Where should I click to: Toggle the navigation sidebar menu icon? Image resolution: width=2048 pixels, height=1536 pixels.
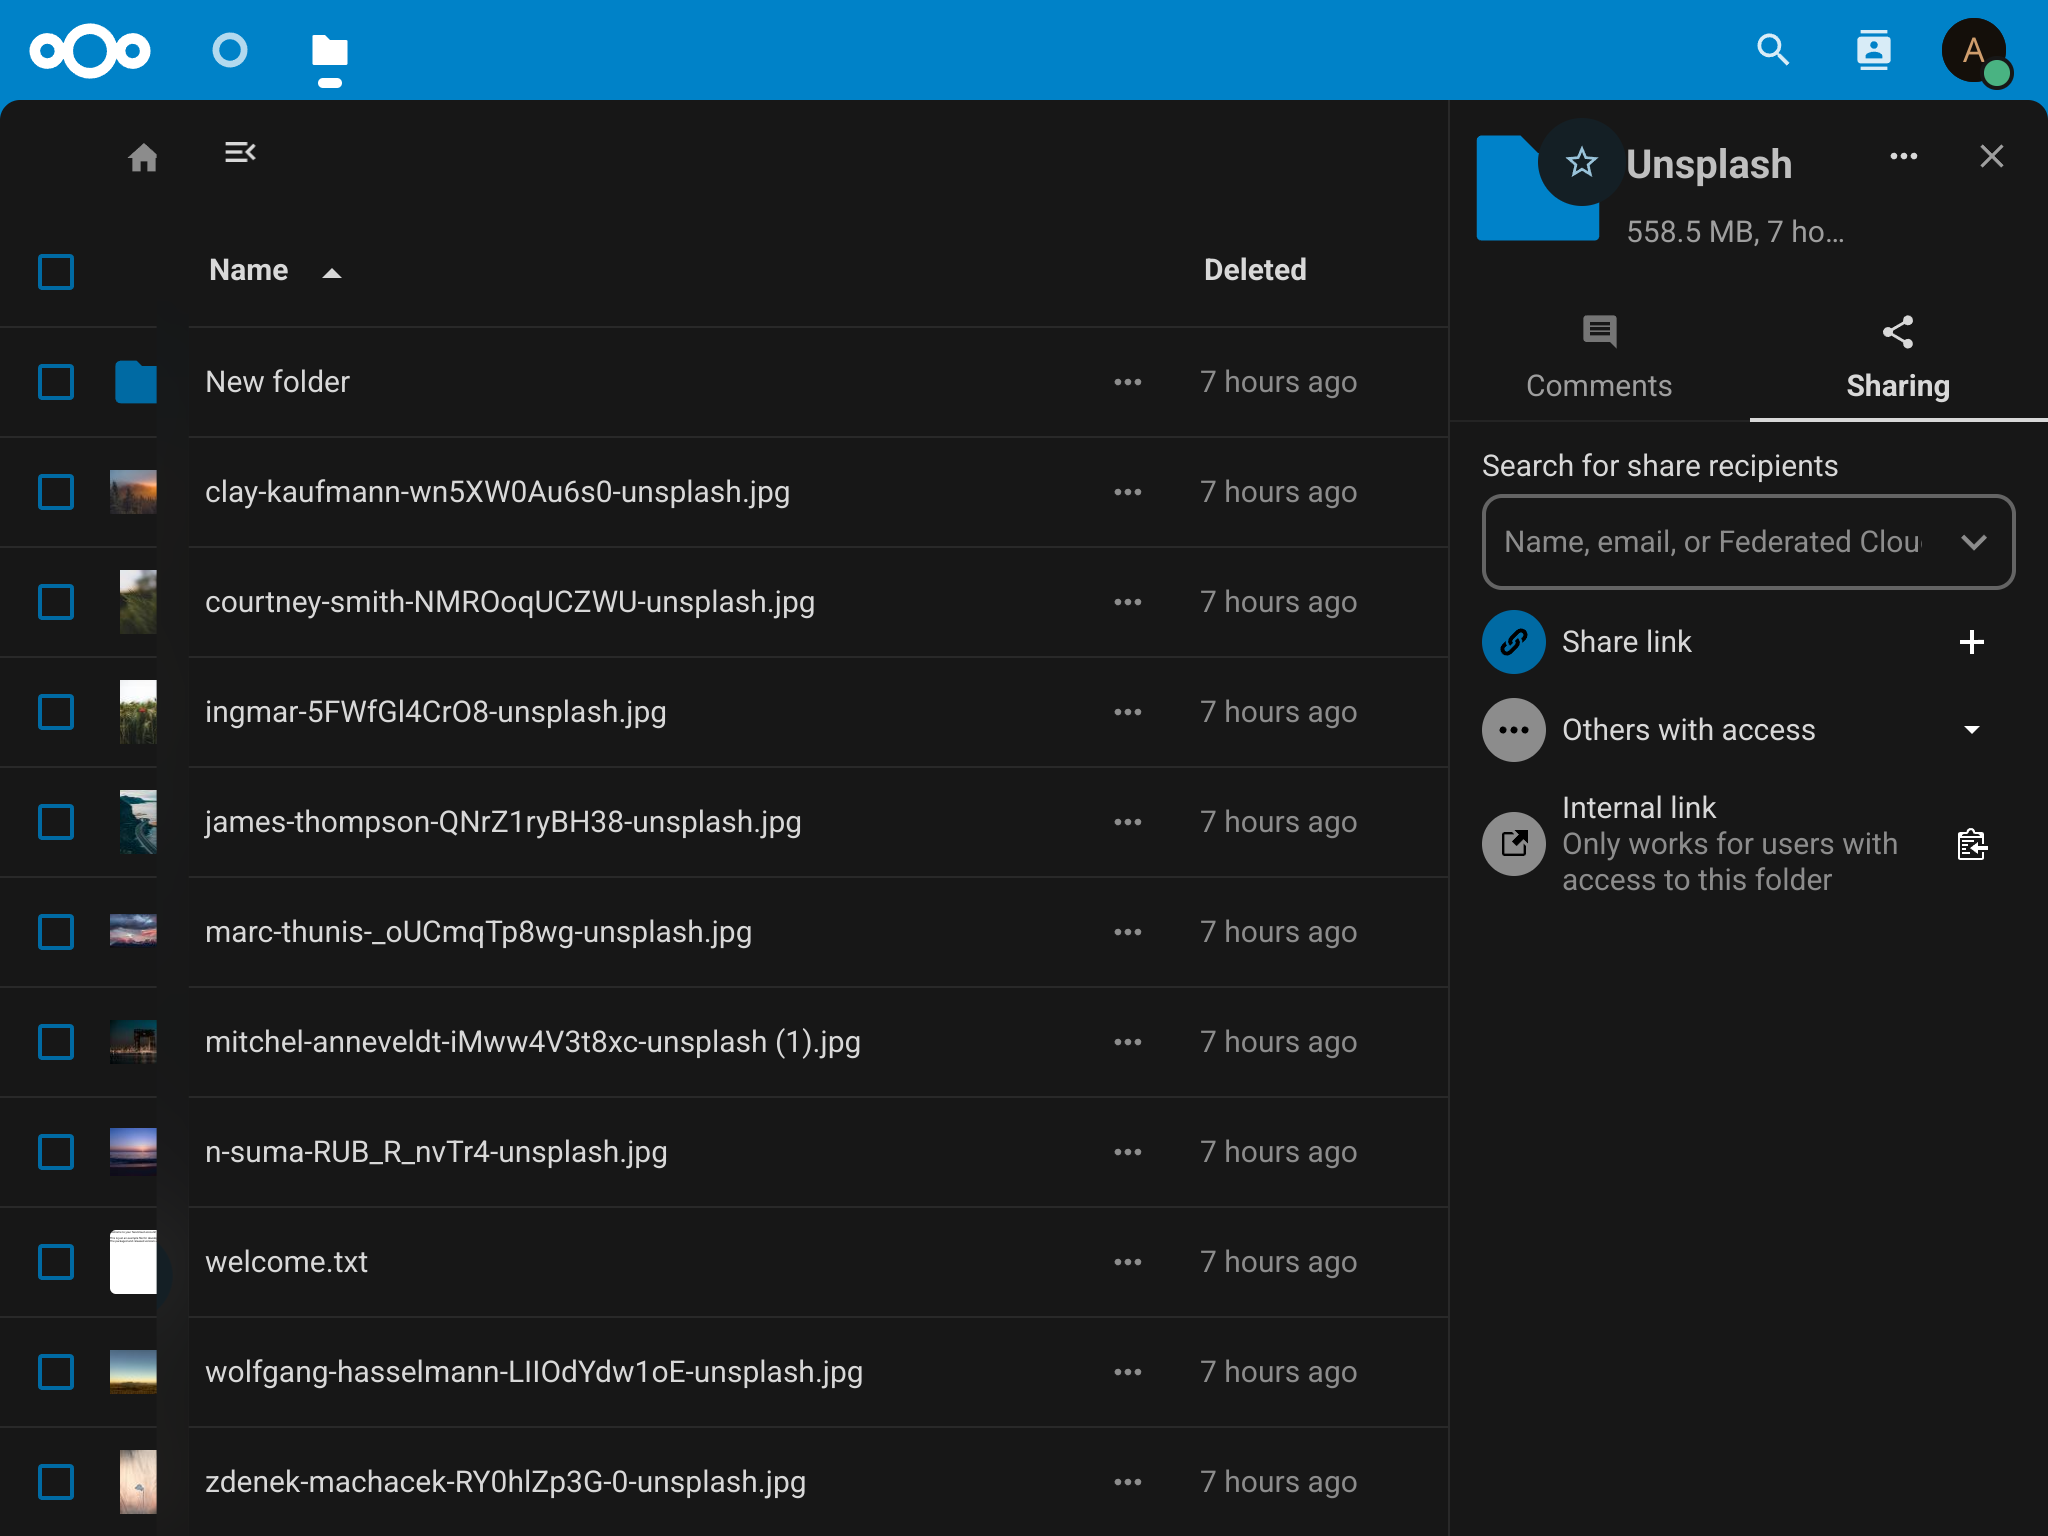click(240, 153)
